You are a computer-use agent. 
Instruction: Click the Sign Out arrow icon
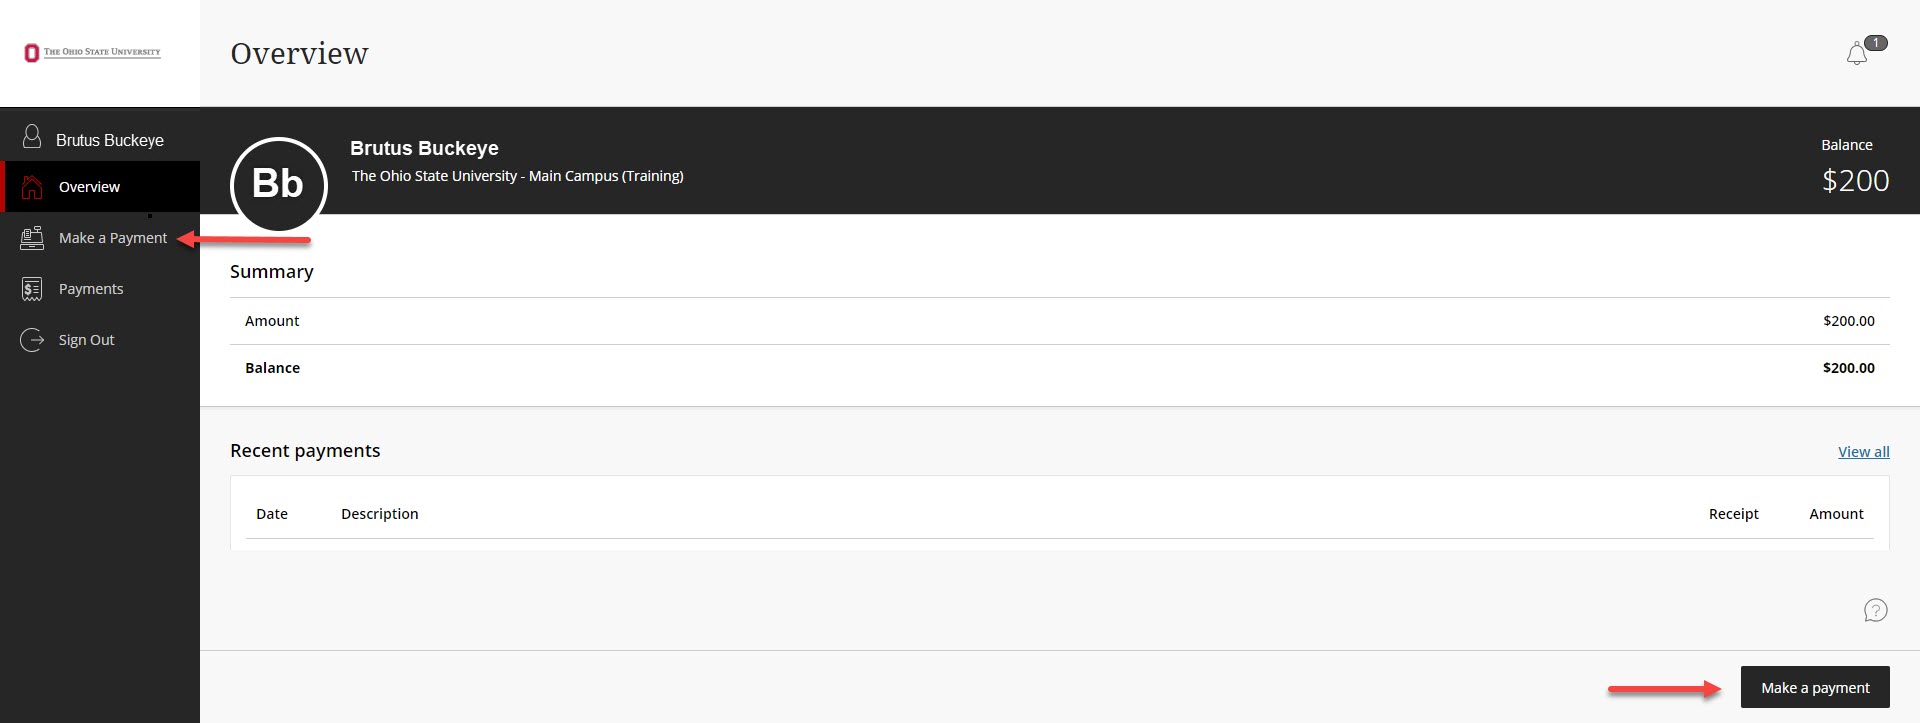click(x=32, y=340)
